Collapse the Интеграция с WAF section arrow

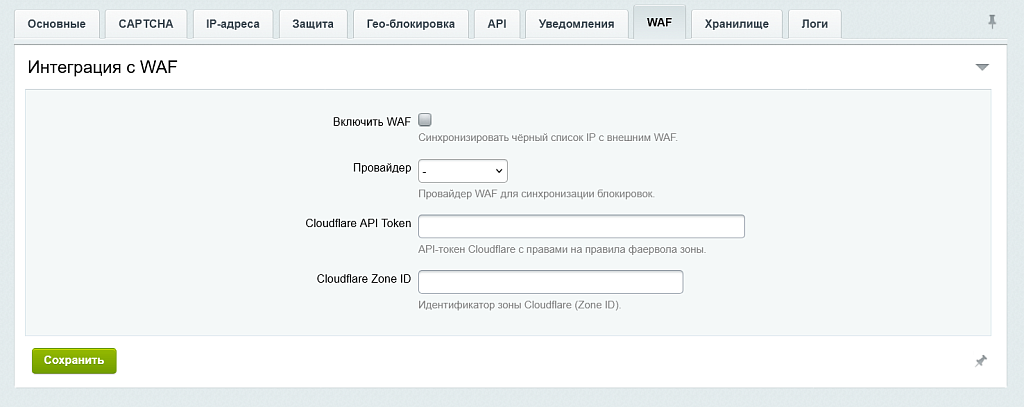[x=982, y=67]
